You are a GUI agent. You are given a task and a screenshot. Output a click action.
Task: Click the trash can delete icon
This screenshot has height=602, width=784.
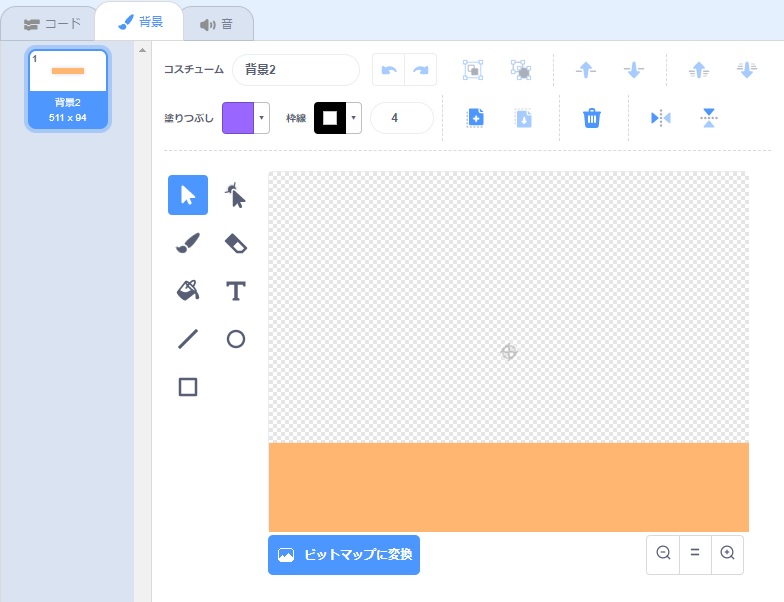(x=592, y=118)
